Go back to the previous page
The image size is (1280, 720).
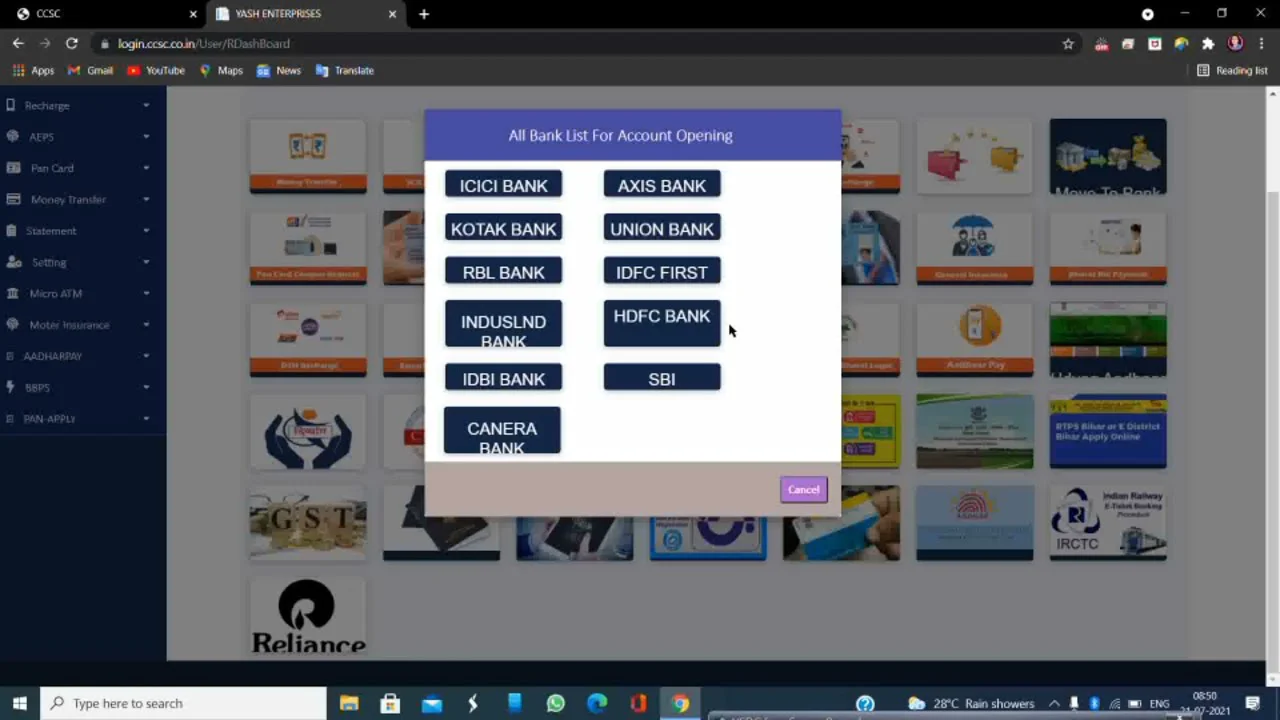[x=18, y=43]
